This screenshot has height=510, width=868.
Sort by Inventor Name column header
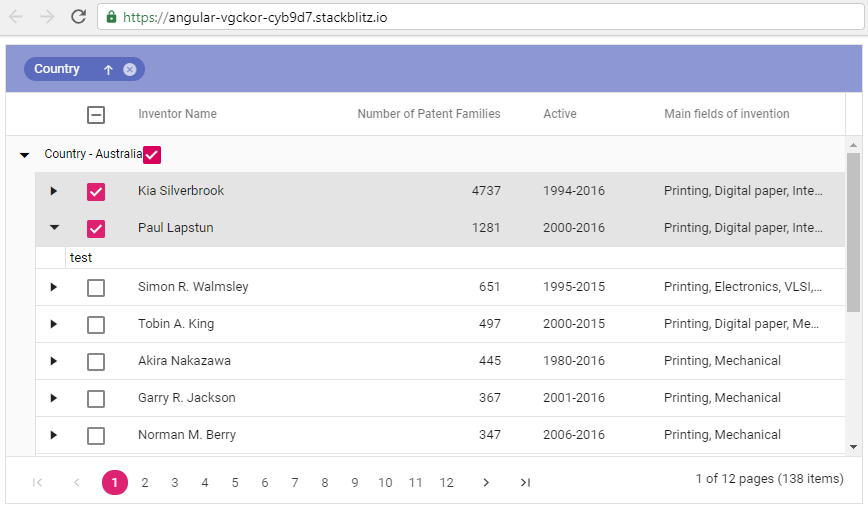tap(177, 114)
